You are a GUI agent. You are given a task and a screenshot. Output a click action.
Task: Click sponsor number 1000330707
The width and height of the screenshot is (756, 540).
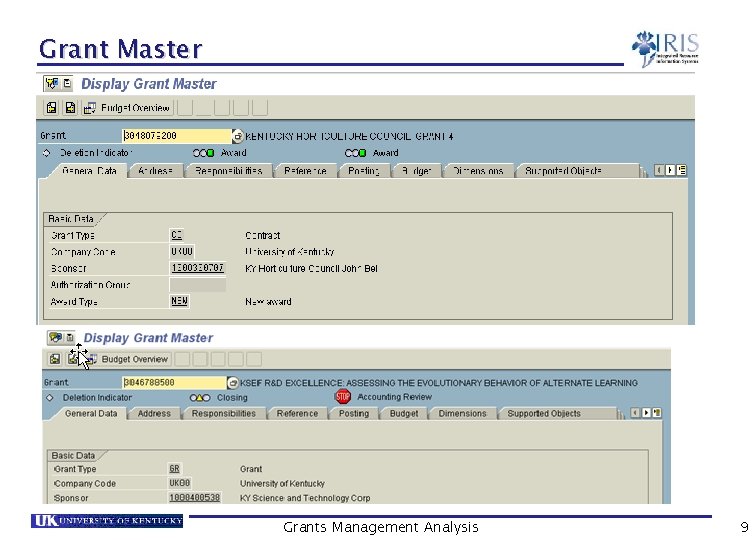[198, 268]
